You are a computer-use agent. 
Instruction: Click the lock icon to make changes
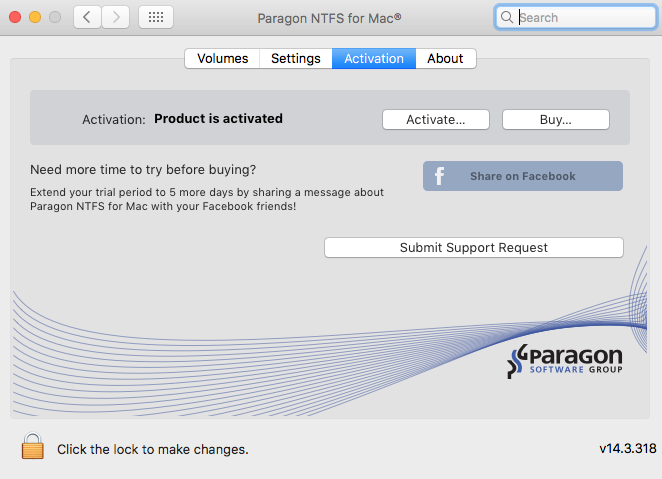coord(33,446)
